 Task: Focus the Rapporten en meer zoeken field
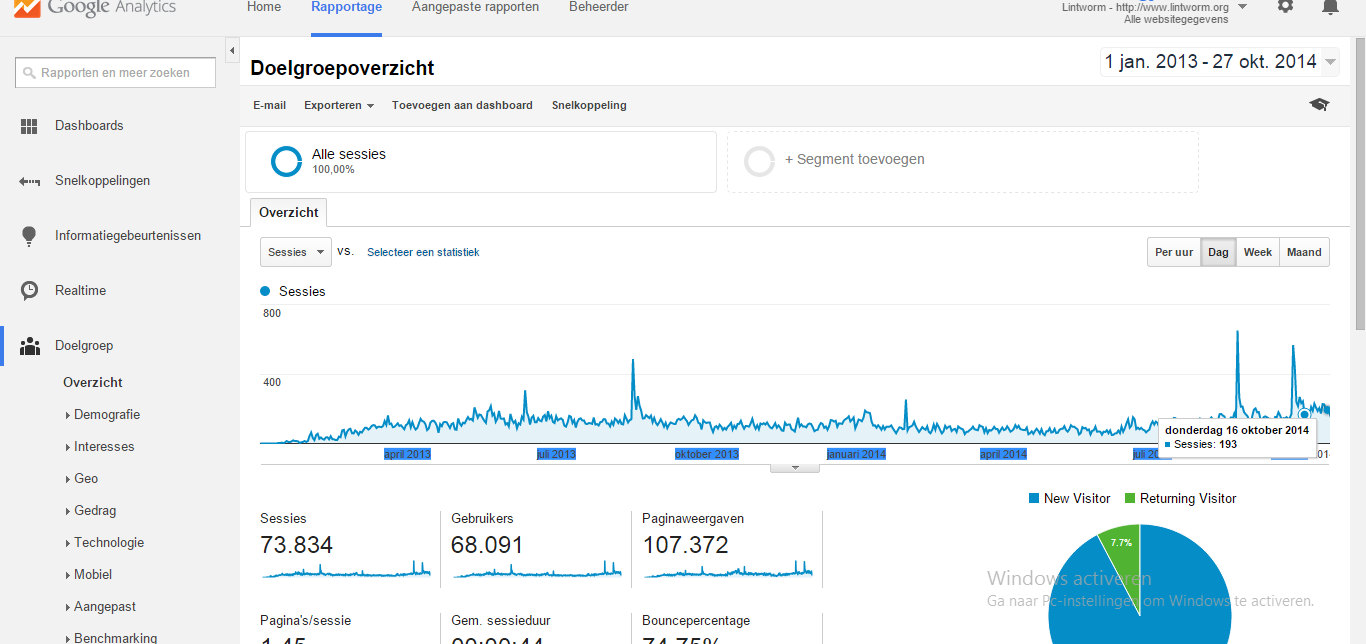tap(116, 73)
